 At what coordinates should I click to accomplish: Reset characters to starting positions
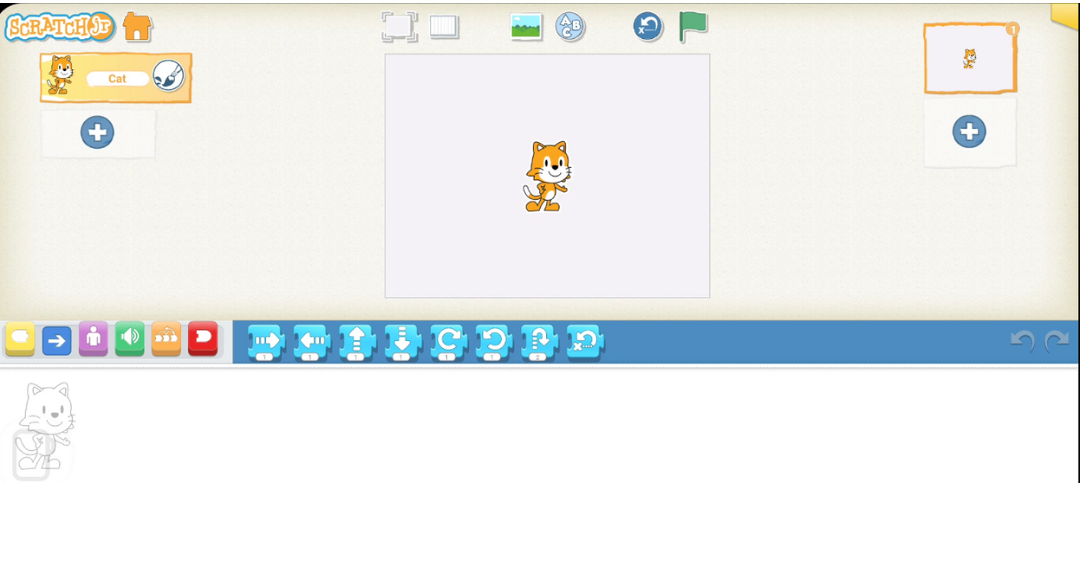click(648, 27)
